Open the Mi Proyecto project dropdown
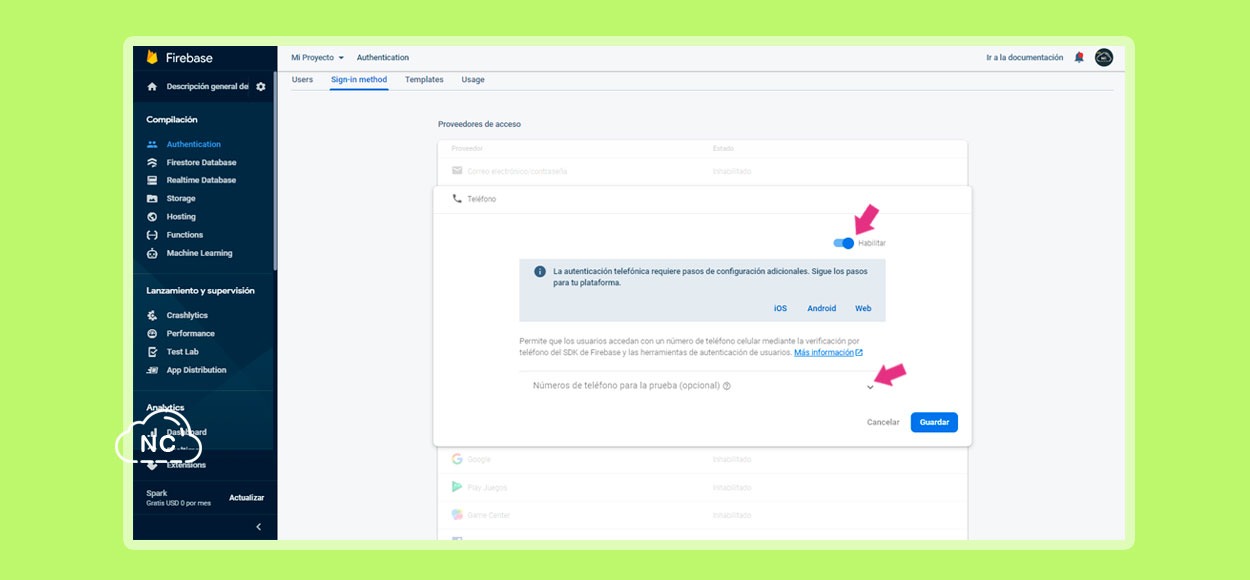1250x580 pixels. click(x=317, y=58)
